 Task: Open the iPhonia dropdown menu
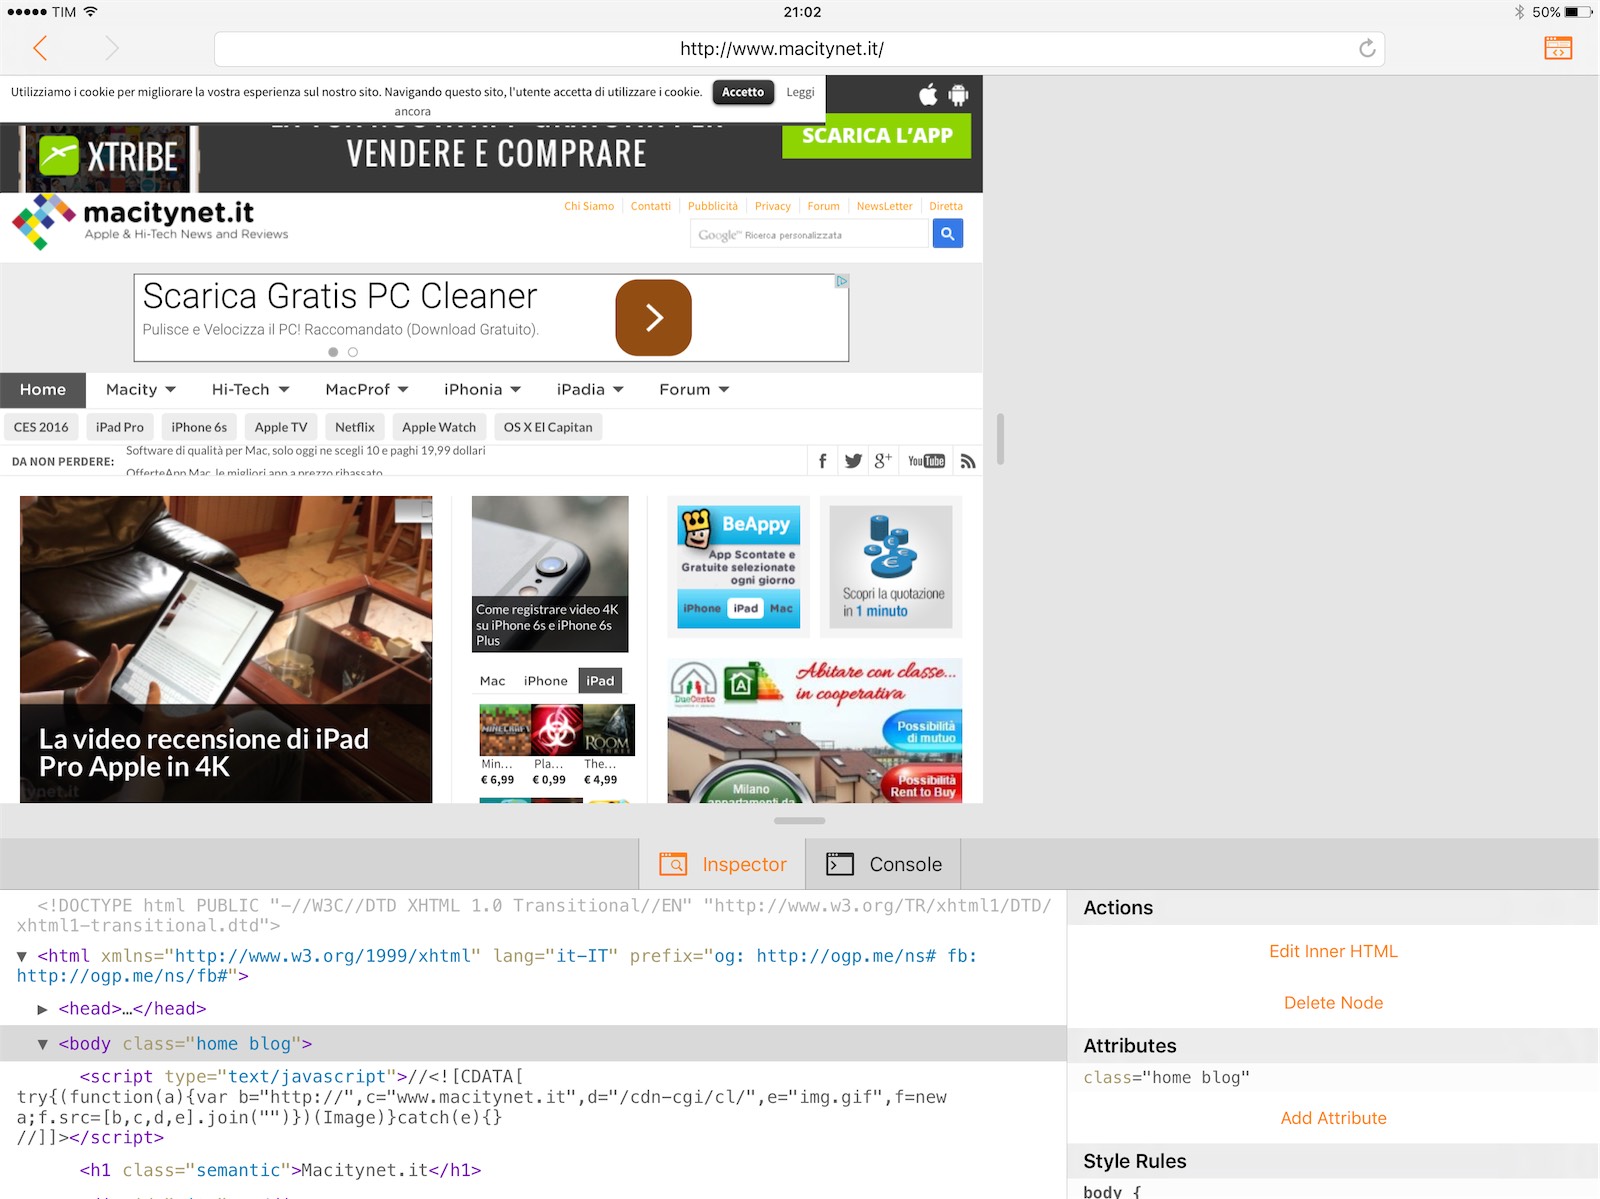[483, 390]
